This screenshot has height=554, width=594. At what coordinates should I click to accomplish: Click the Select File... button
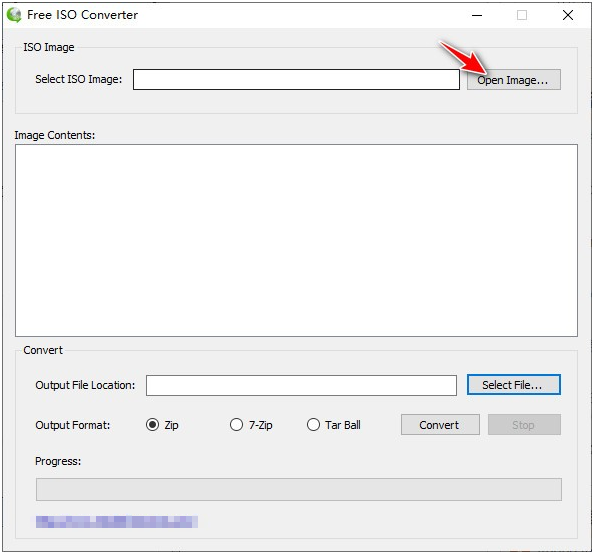point(513,385)
